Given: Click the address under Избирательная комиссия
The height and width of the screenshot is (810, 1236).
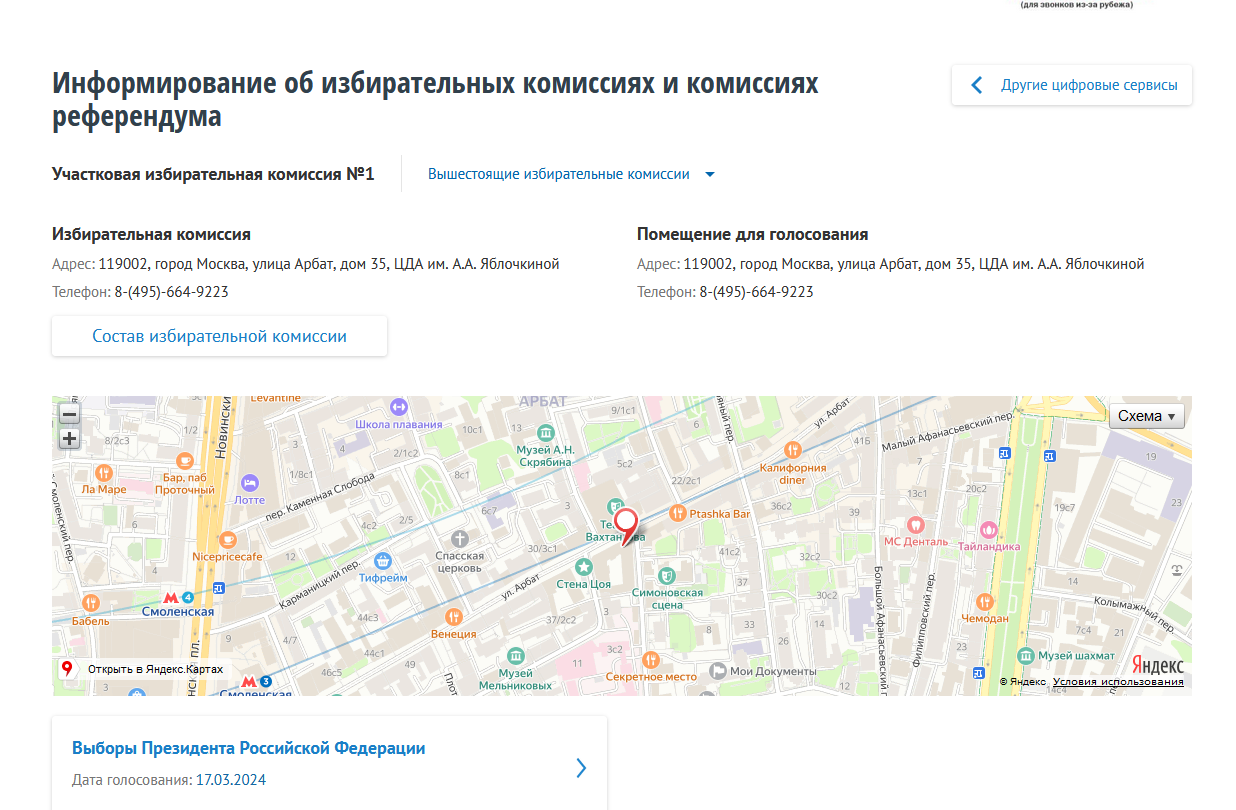Looking at the screenshot, I should 329,264.
